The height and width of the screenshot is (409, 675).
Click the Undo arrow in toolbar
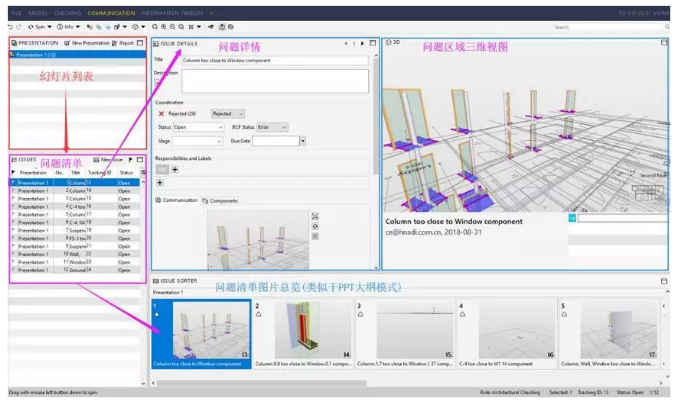(x=10, y=27)
